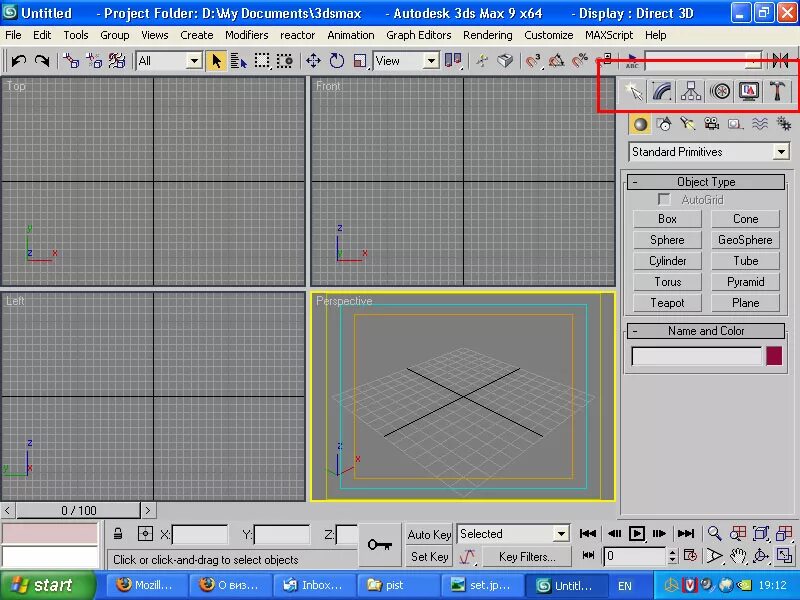Activate Select and Rotate tool
This screenshot has width=800, height=600.
pyautogui.click(x=337, y=61)
